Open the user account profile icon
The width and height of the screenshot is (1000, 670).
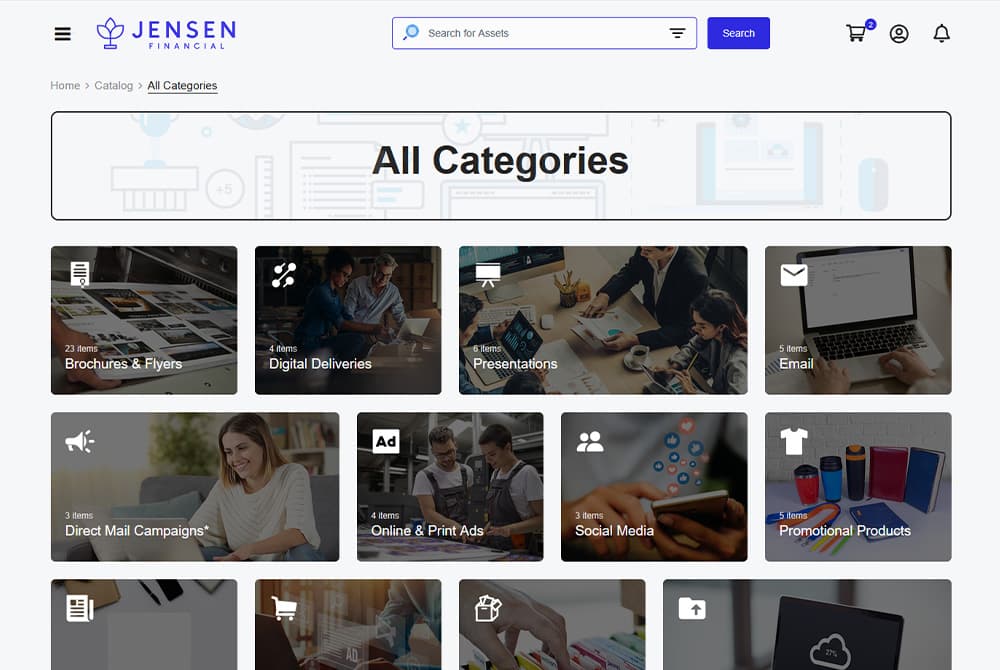899,34
